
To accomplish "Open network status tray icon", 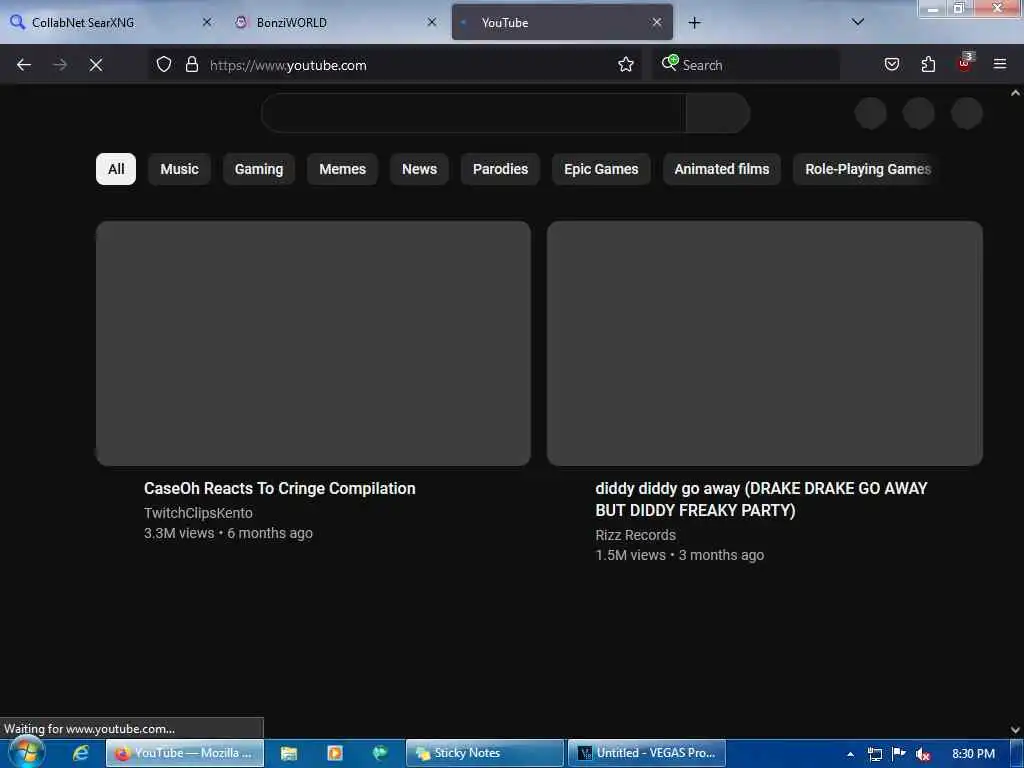I will pos(874,754).
